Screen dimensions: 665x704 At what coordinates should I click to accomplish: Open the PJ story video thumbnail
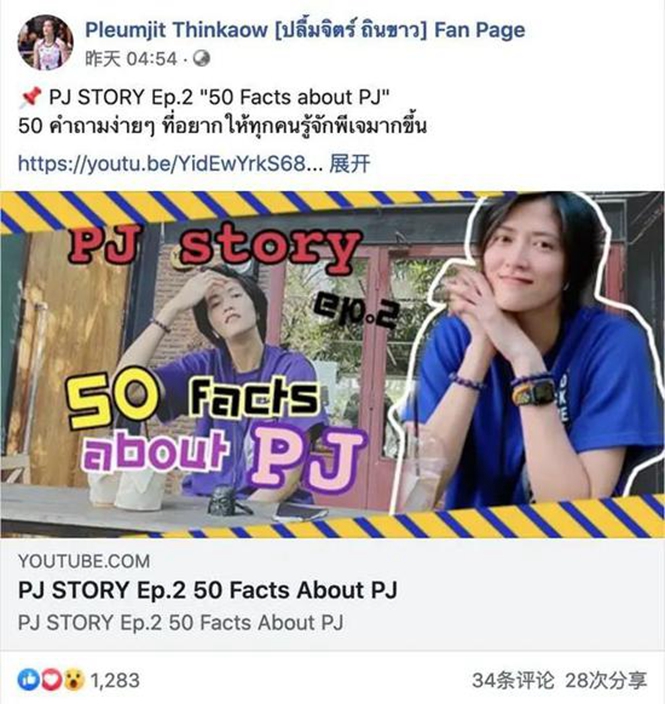[x=332, y=365]
